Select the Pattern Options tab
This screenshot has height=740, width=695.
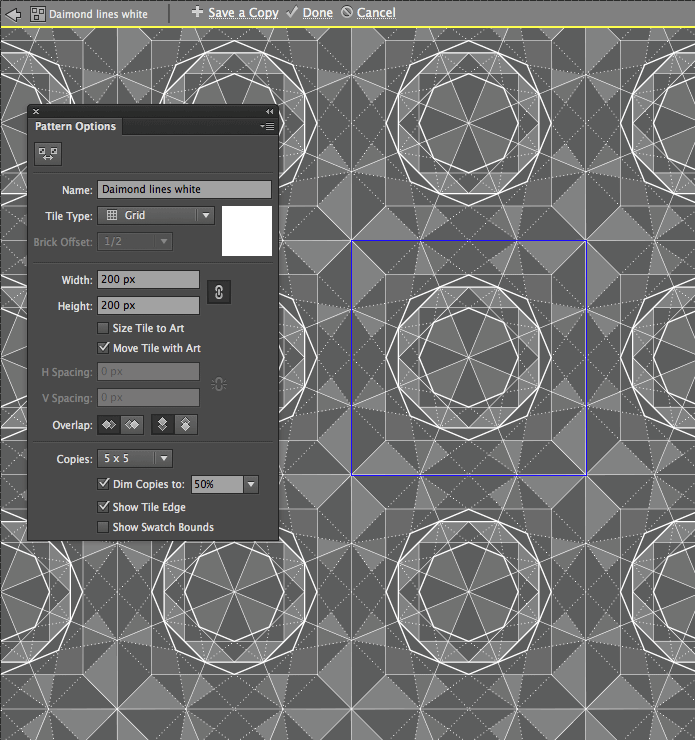click(75, 127)
